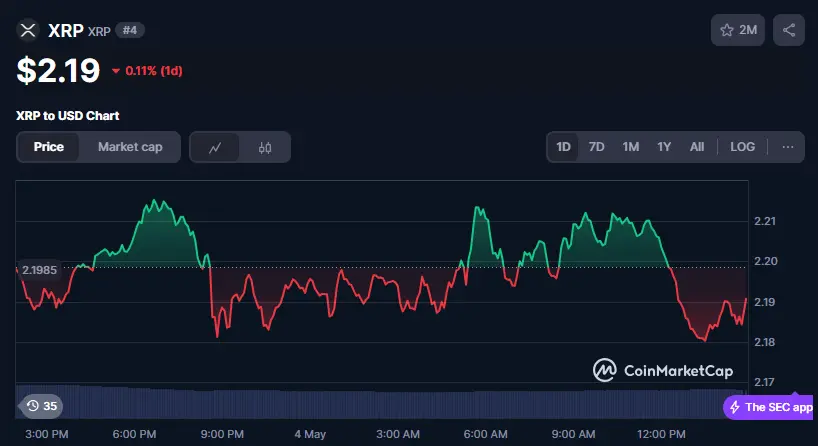The width and height of the screenshot is (818, 446).
Task: Add XRP to watchlist via star button
Action: (738, 30)
